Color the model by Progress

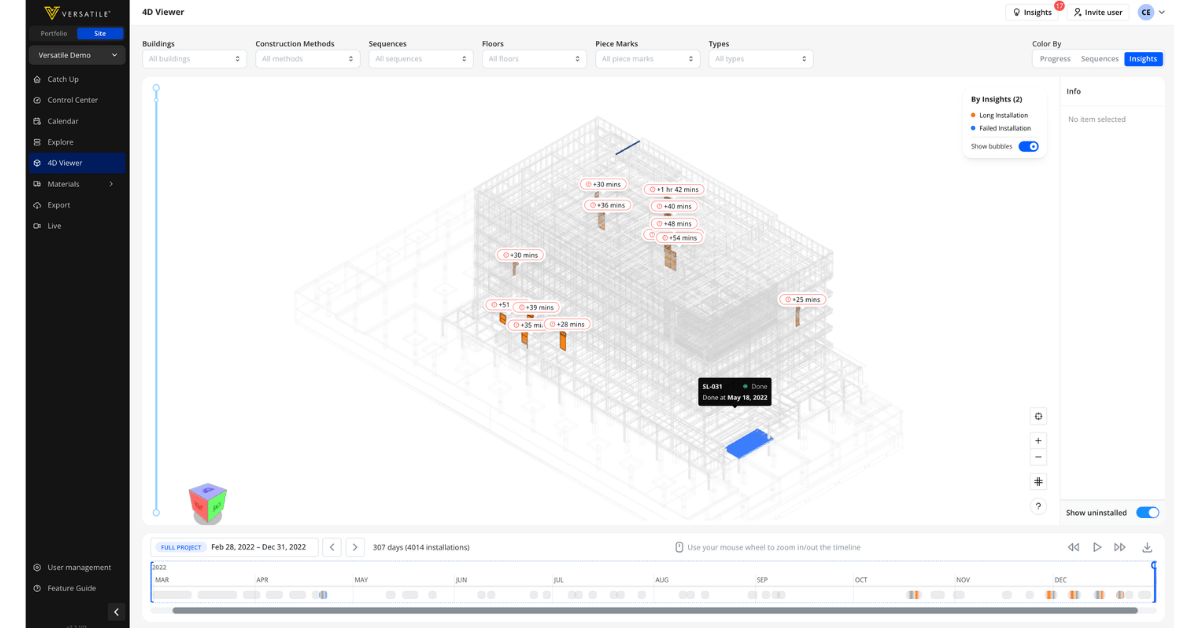click(1055, 59)
